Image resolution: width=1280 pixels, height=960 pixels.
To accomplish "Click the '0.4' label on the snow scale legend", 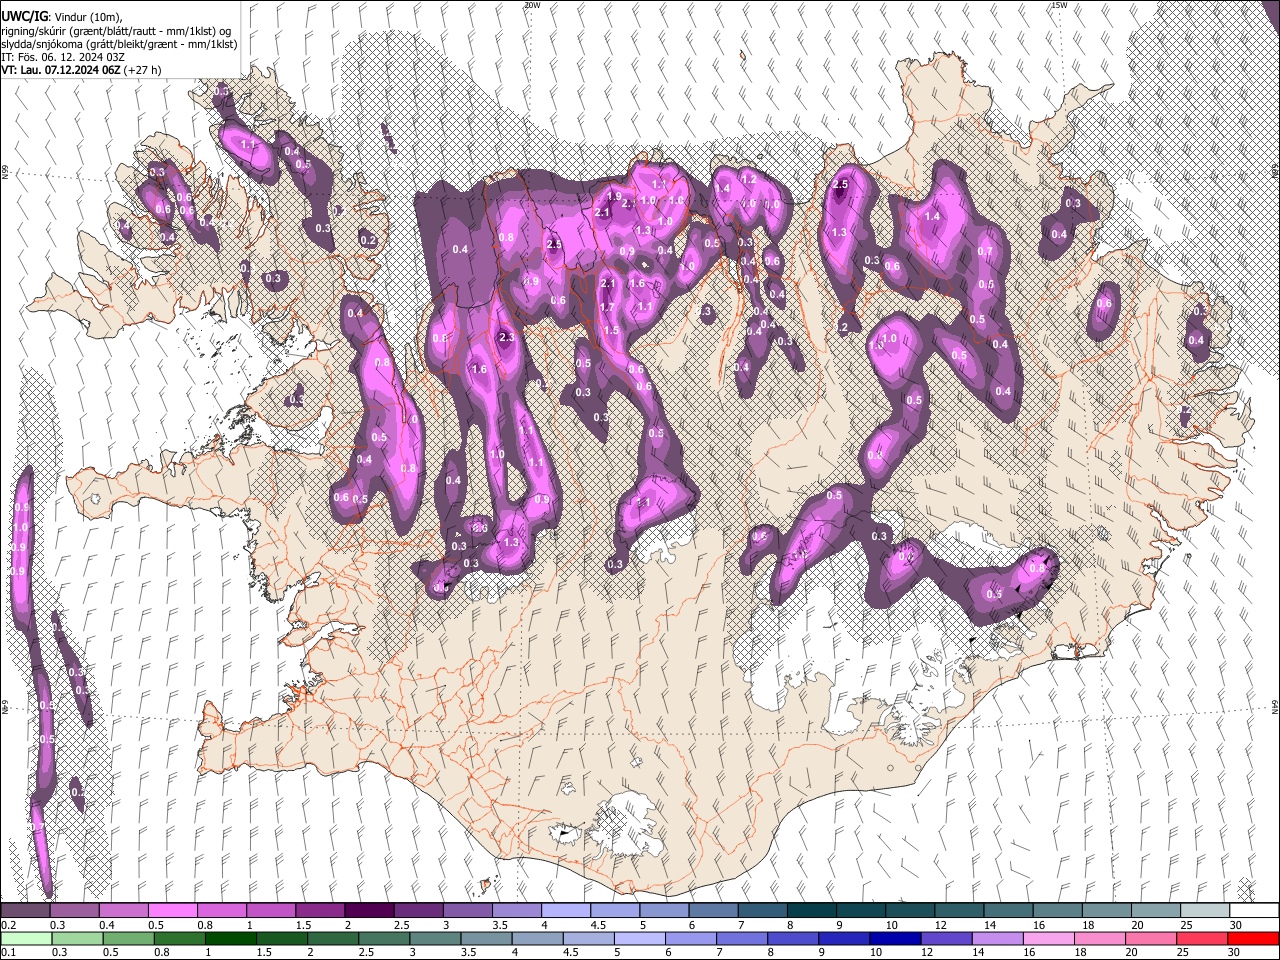I will point(106,925).
